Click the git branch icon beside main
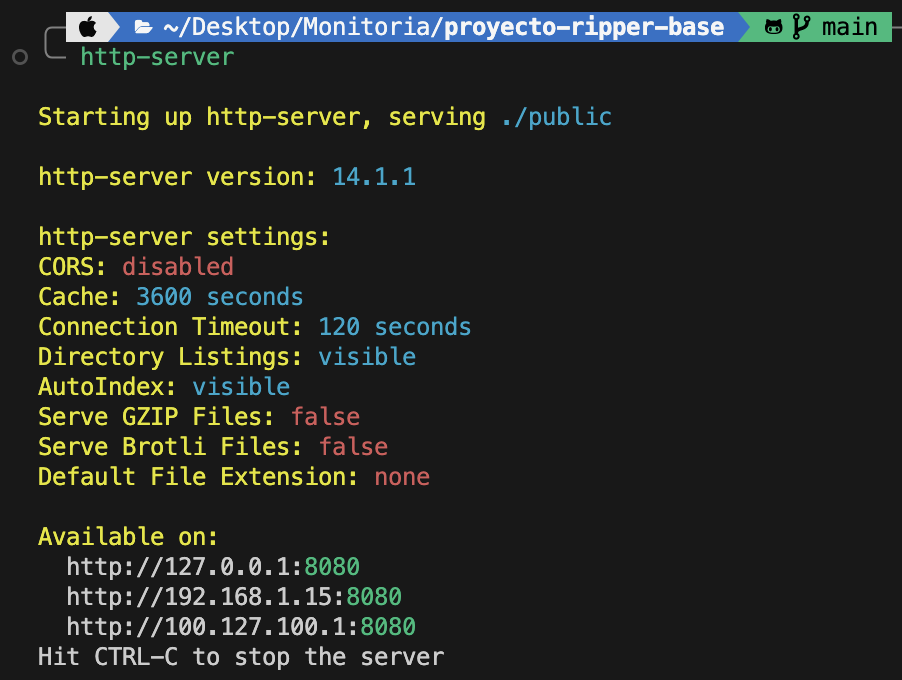902x680 pixels. pyautogui.click(x=800, y=27)
